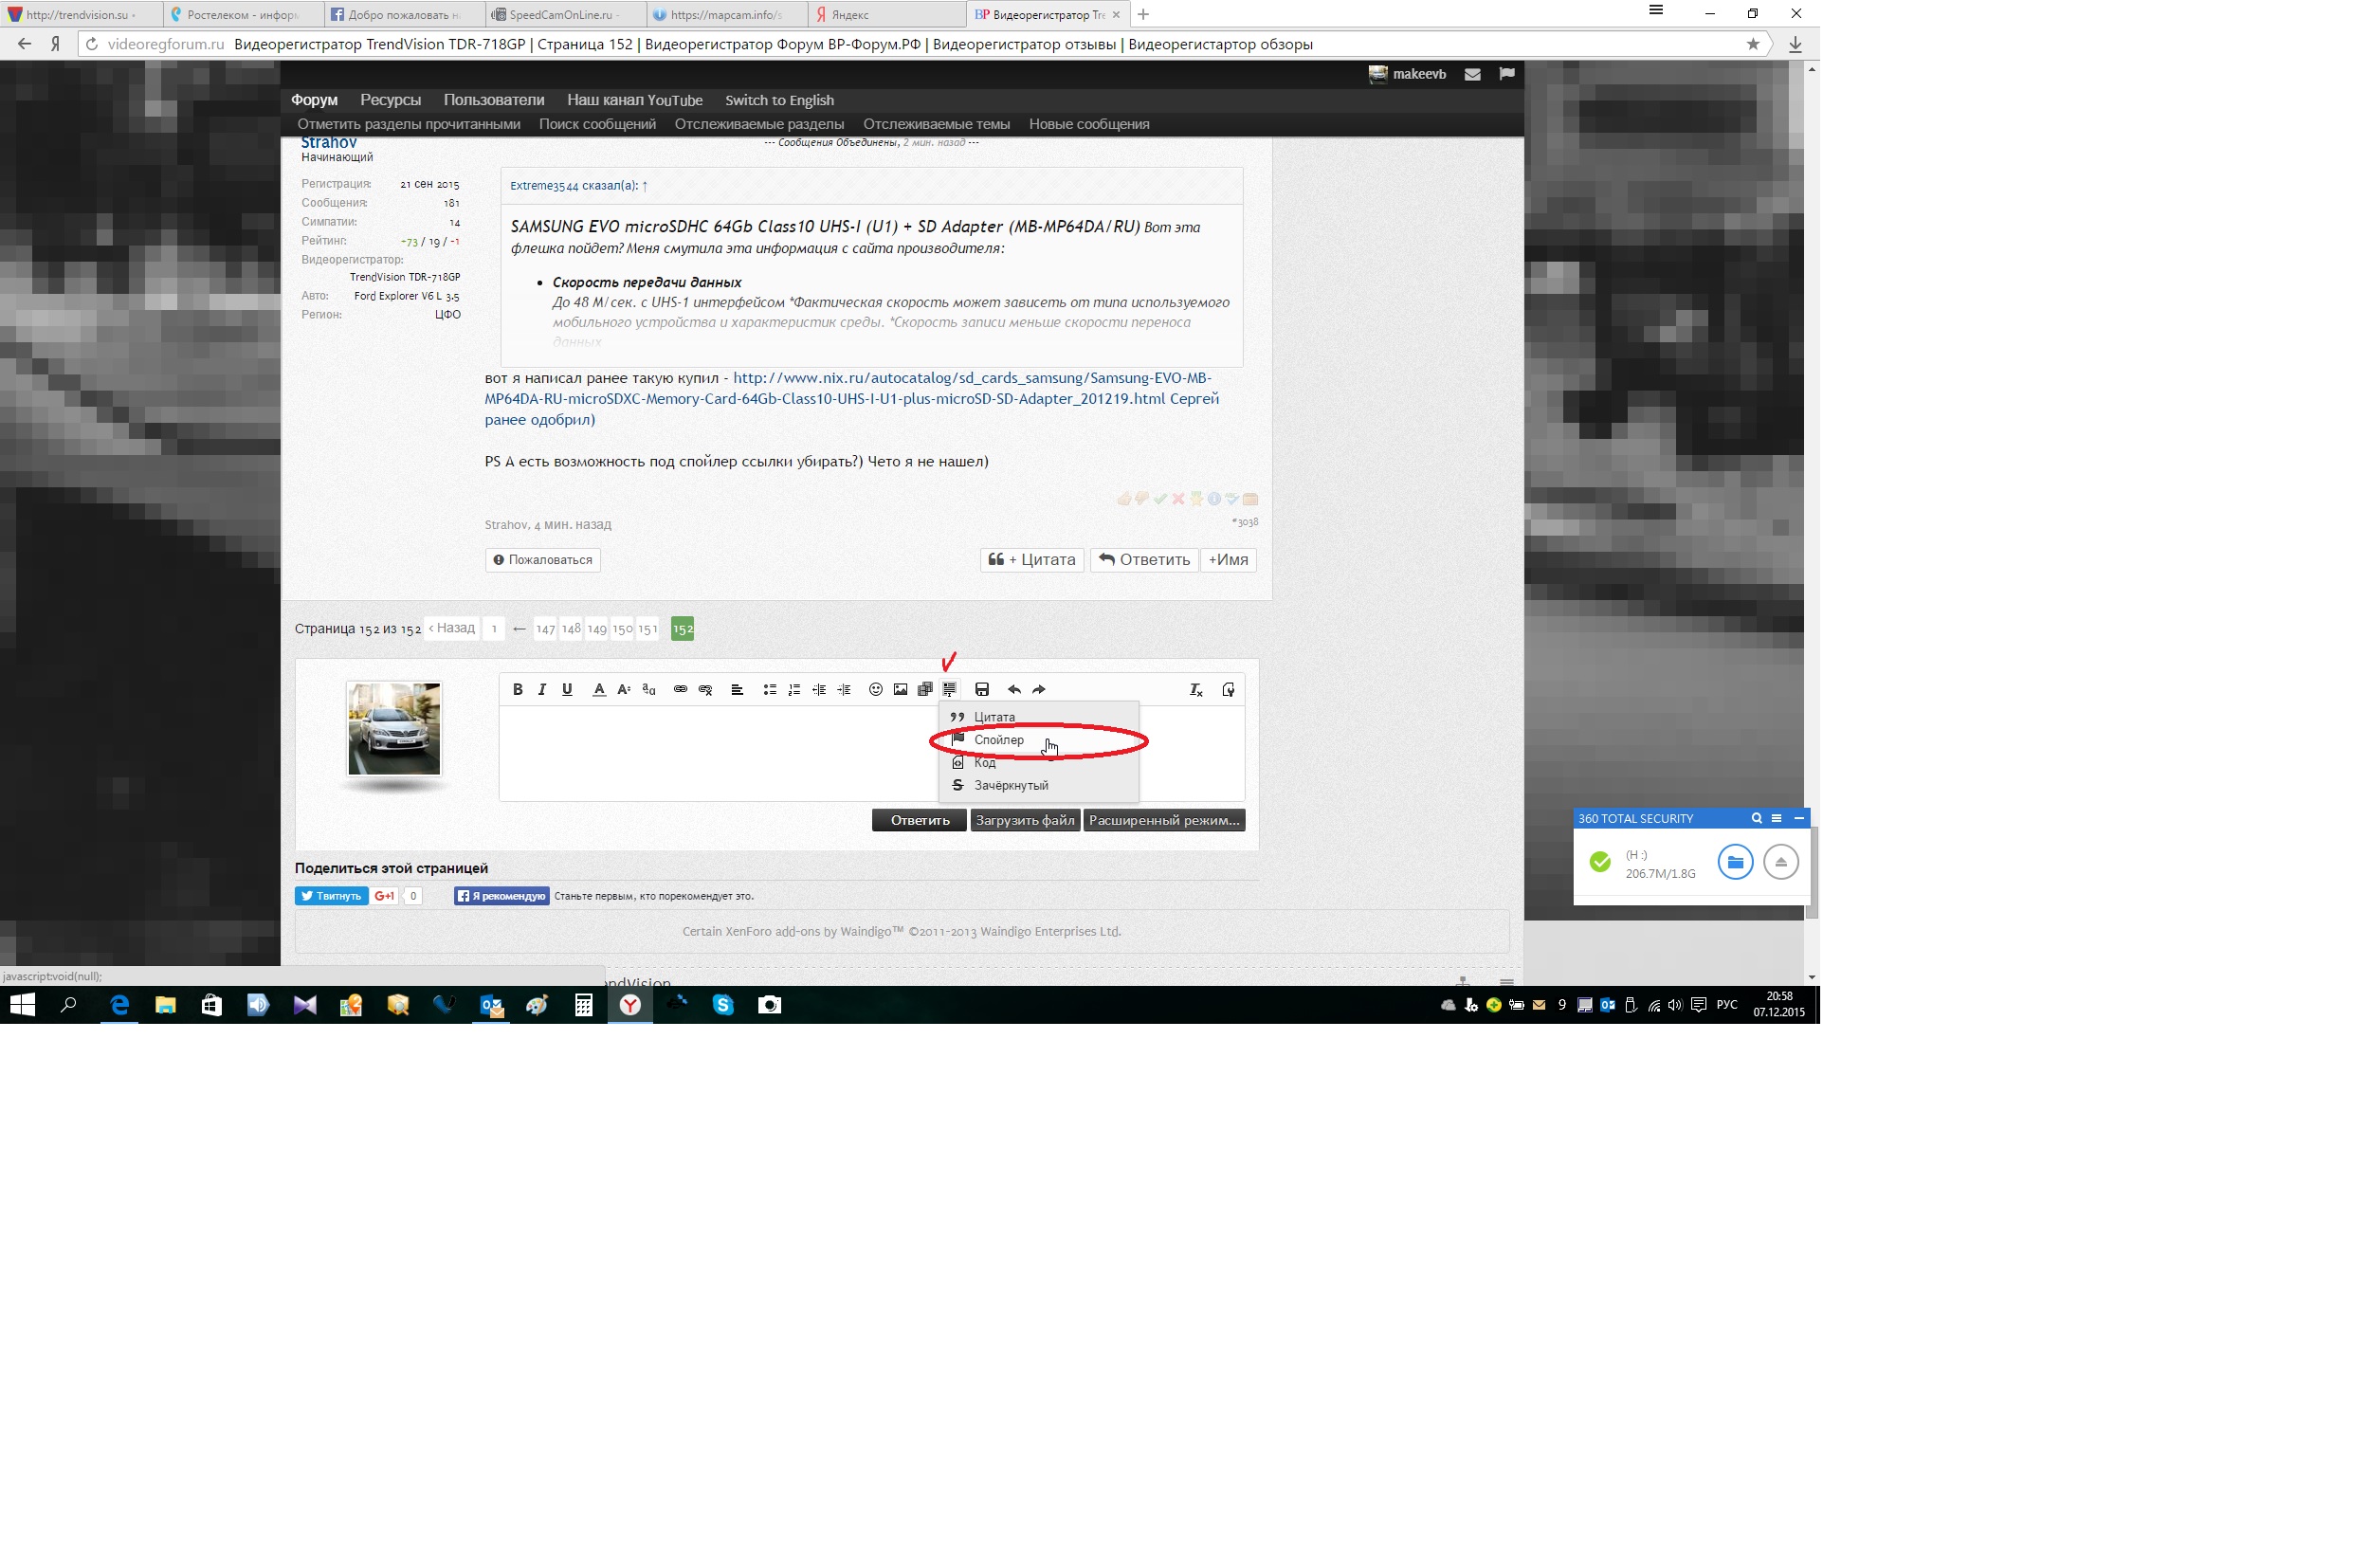Toggle underline formatting in editor toolbar

tap(567, 689)
